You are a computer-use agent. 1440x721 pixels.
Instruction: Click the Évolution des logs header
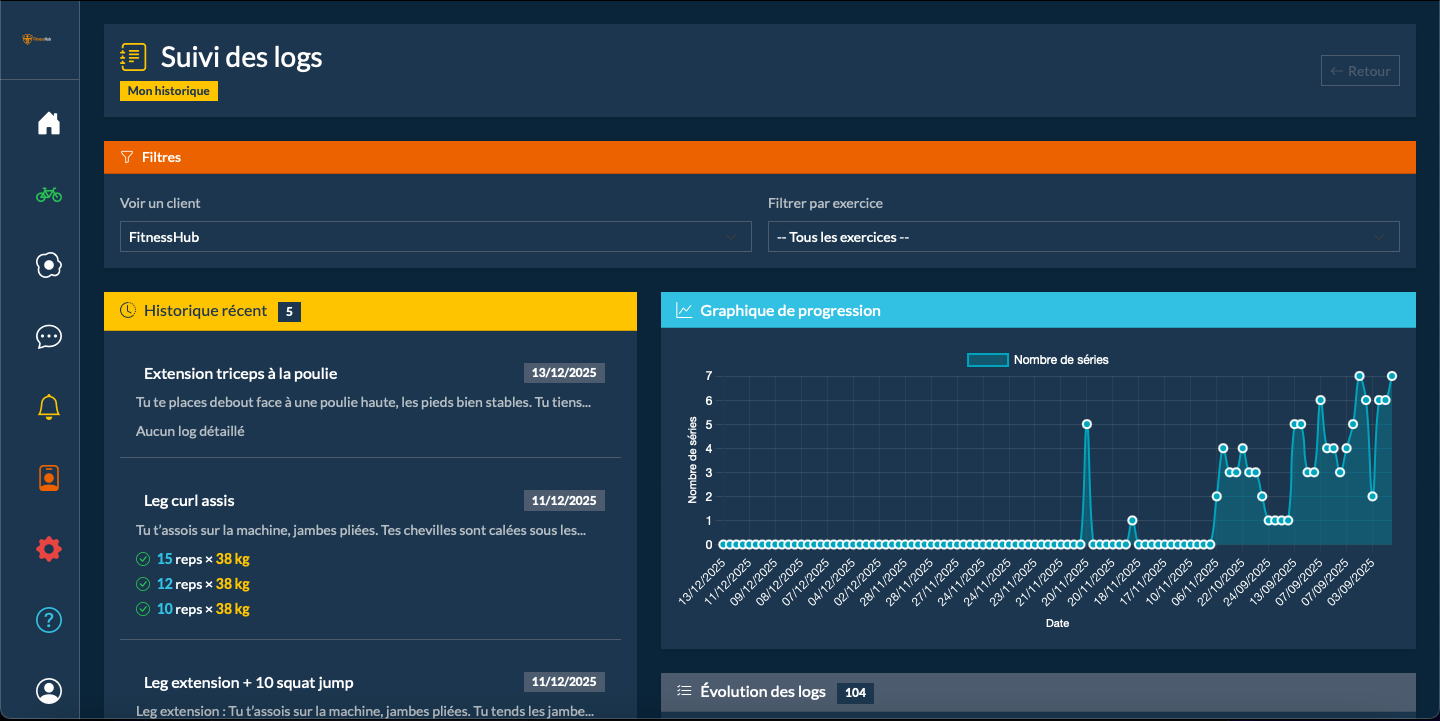[x=763, y=692]
